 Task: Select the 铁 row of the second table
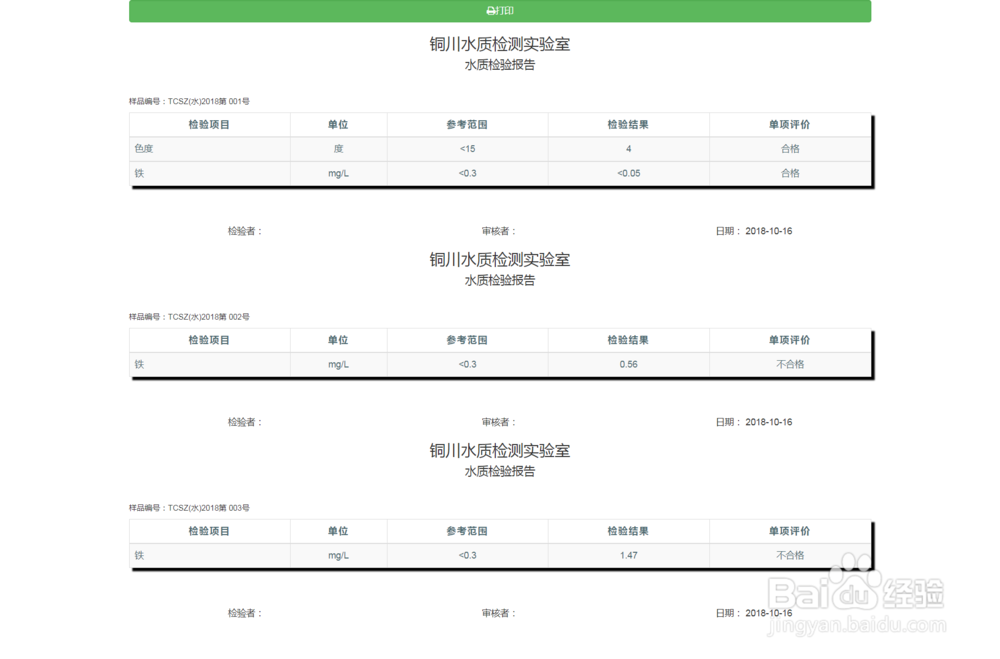click(x=139, y=364)
